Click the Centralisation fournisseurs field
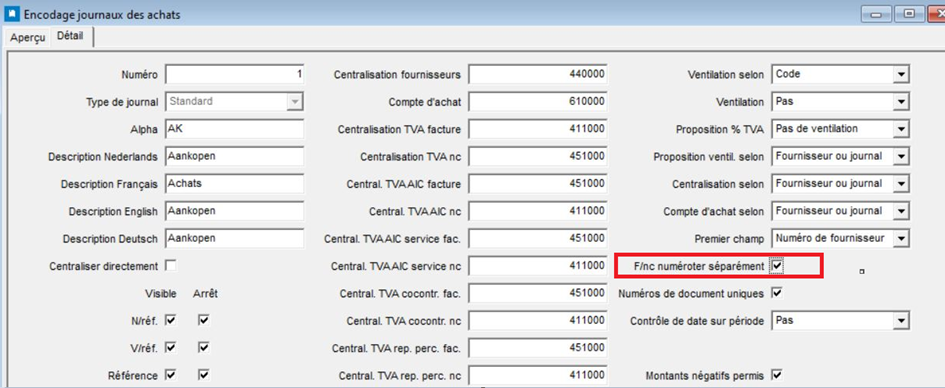 click(538, 75)
